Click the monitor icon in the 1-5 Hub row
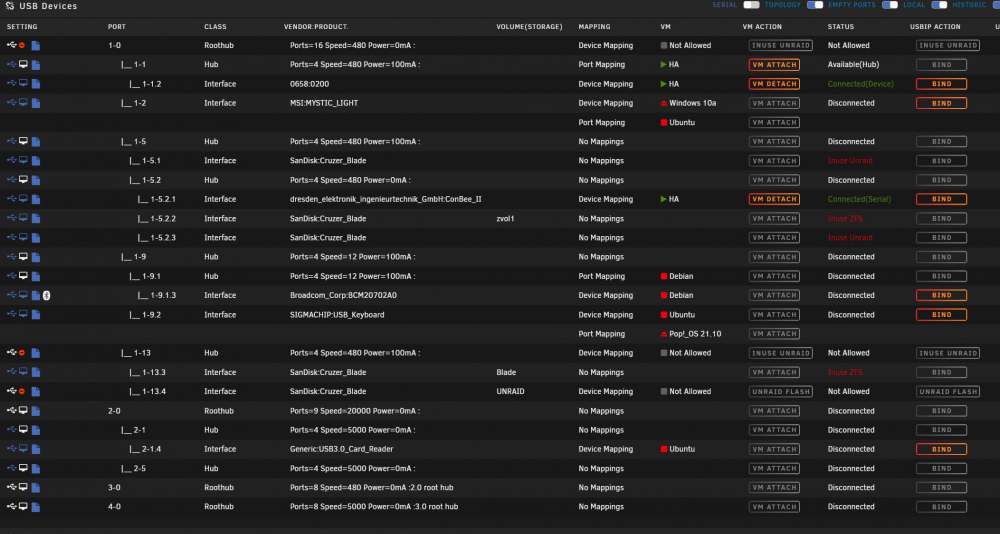This screenshot has width=1000, height=534. (x=23, y=141)
